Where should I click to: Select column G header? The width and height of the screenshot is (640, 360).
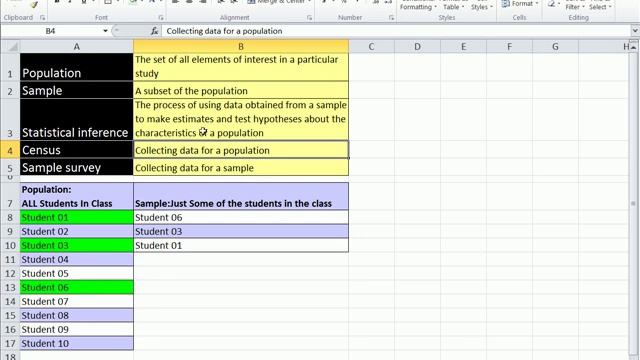tap(556, 47)
